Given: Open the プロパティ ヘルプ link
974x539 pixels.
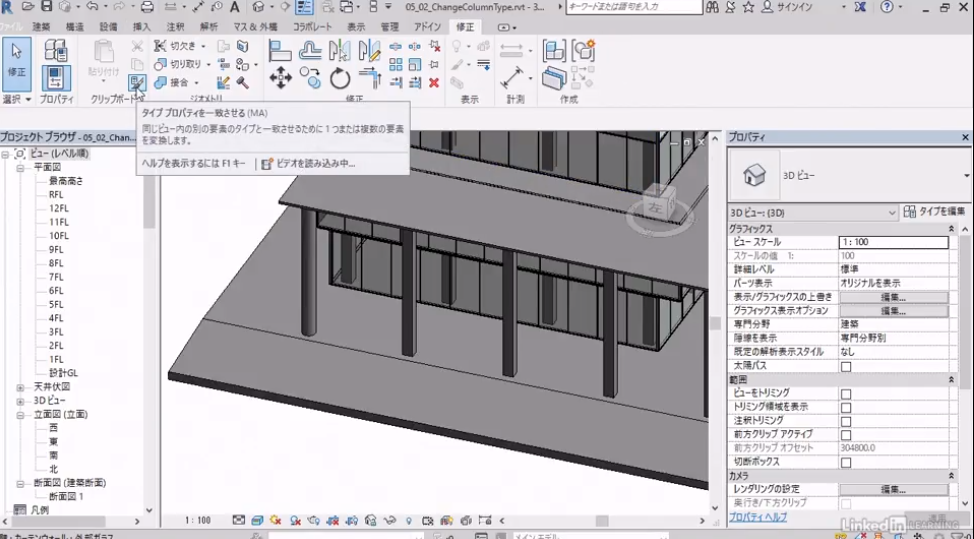Looking at the screenshot, I should (x=757, y=517).
